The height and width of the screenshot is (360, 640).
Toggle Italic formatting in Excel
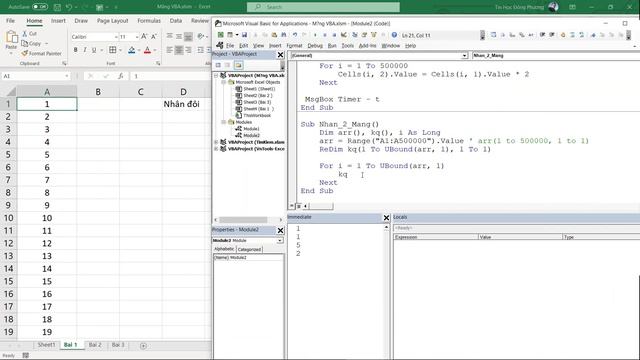tap(85, 50)
